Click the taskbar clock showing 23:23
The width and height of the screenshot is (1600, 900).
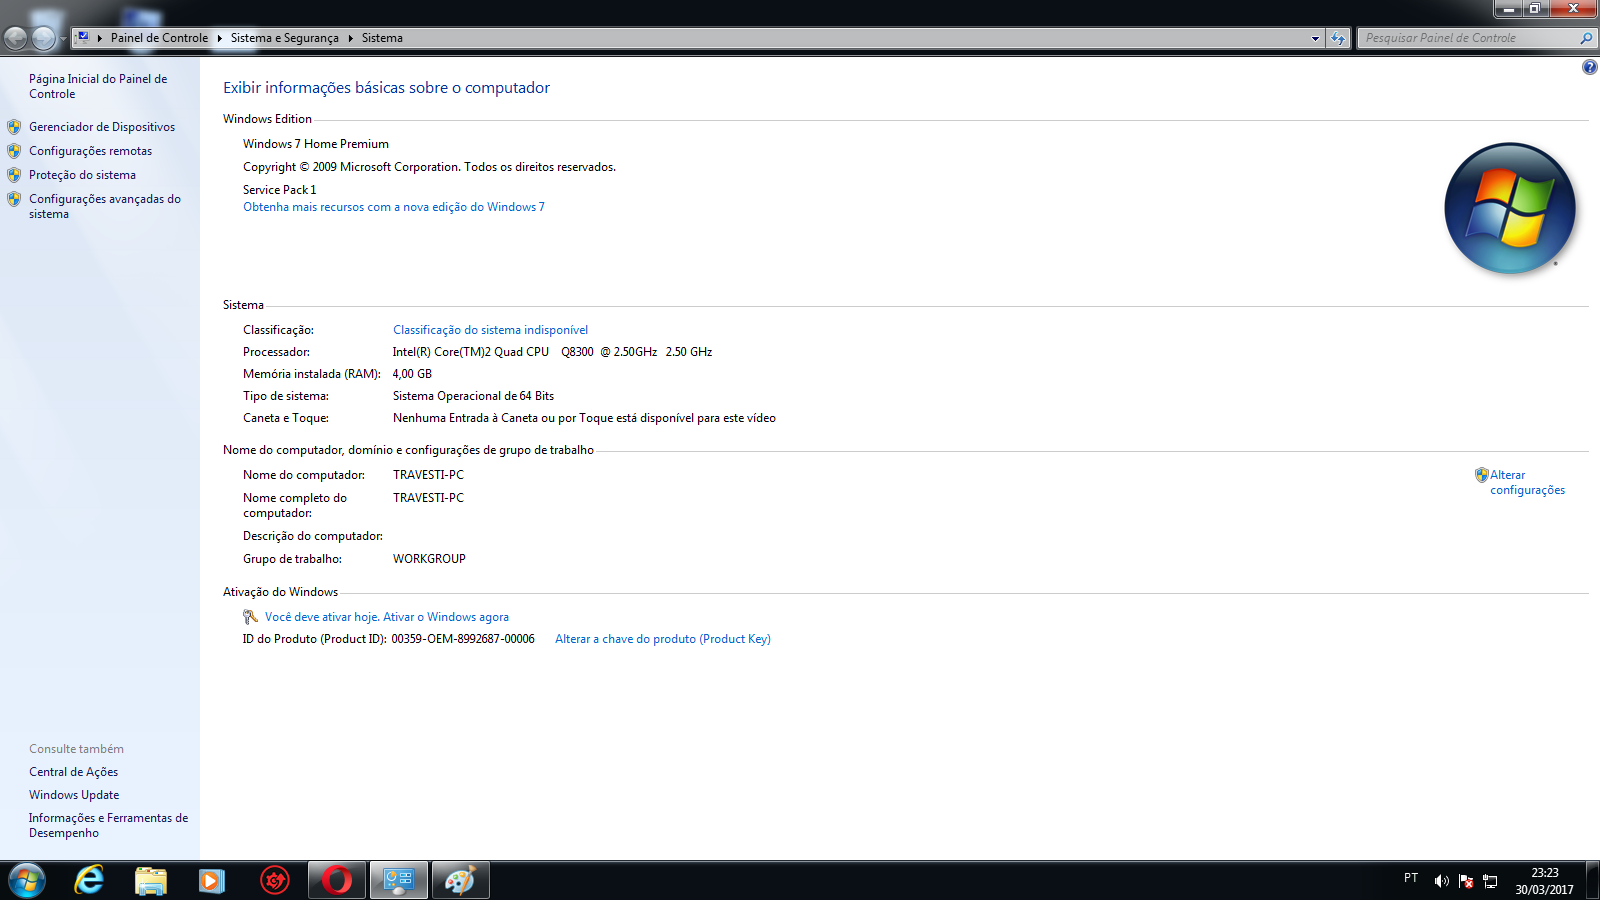[x=1544, y=881]
